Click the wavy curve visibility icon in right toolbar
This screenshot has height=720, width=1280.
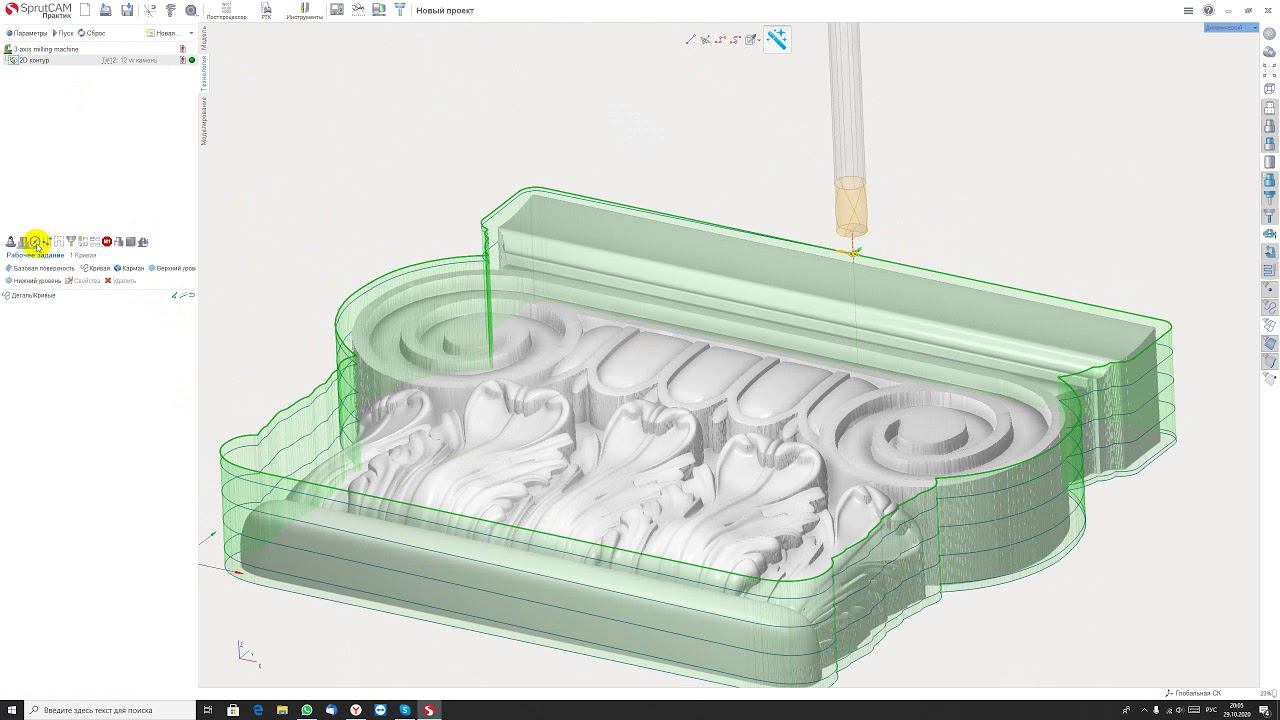tap(1270, 306)
